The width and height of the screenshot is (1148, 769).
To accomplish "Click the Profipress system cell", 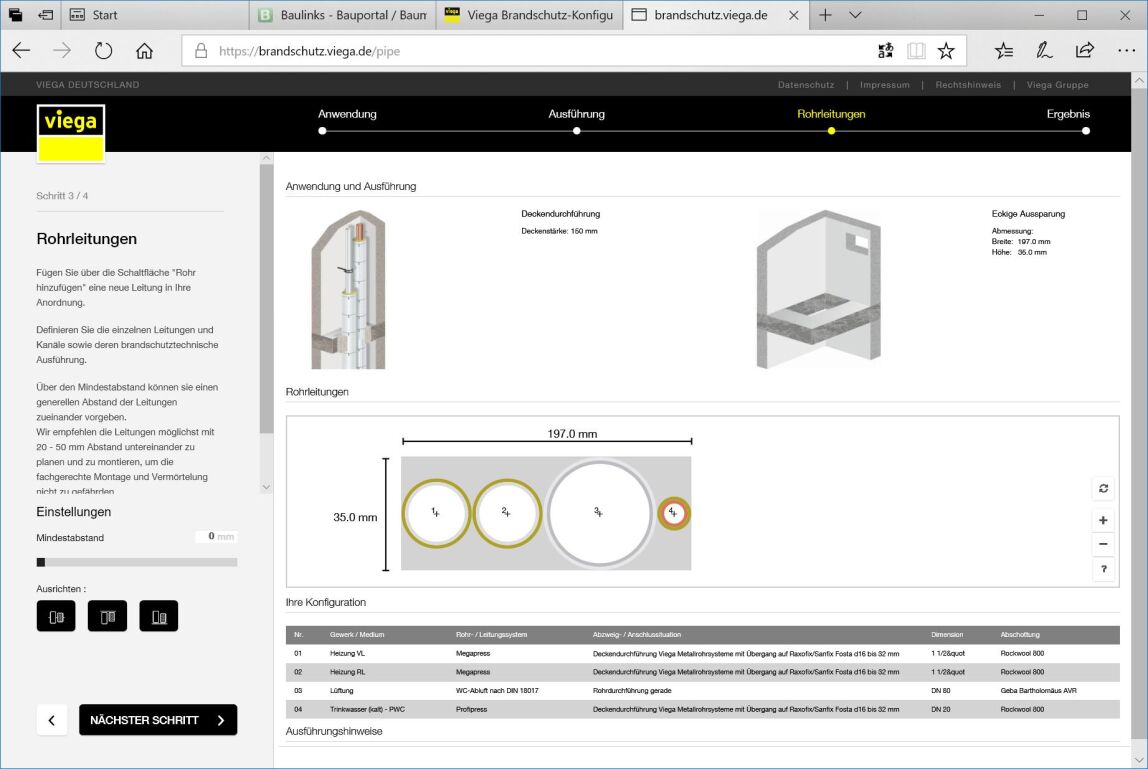I will click(x=472, y=710).
